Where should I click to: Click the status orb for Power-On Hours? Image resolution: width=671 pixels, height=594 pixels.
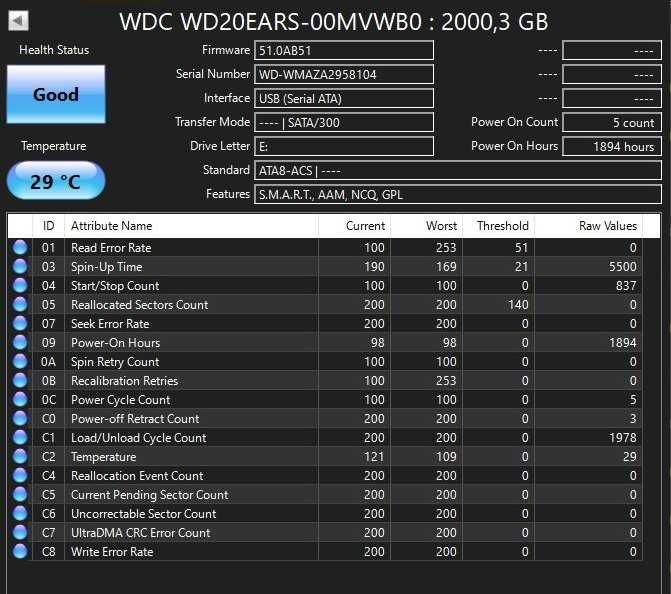(x=20, y=342)
